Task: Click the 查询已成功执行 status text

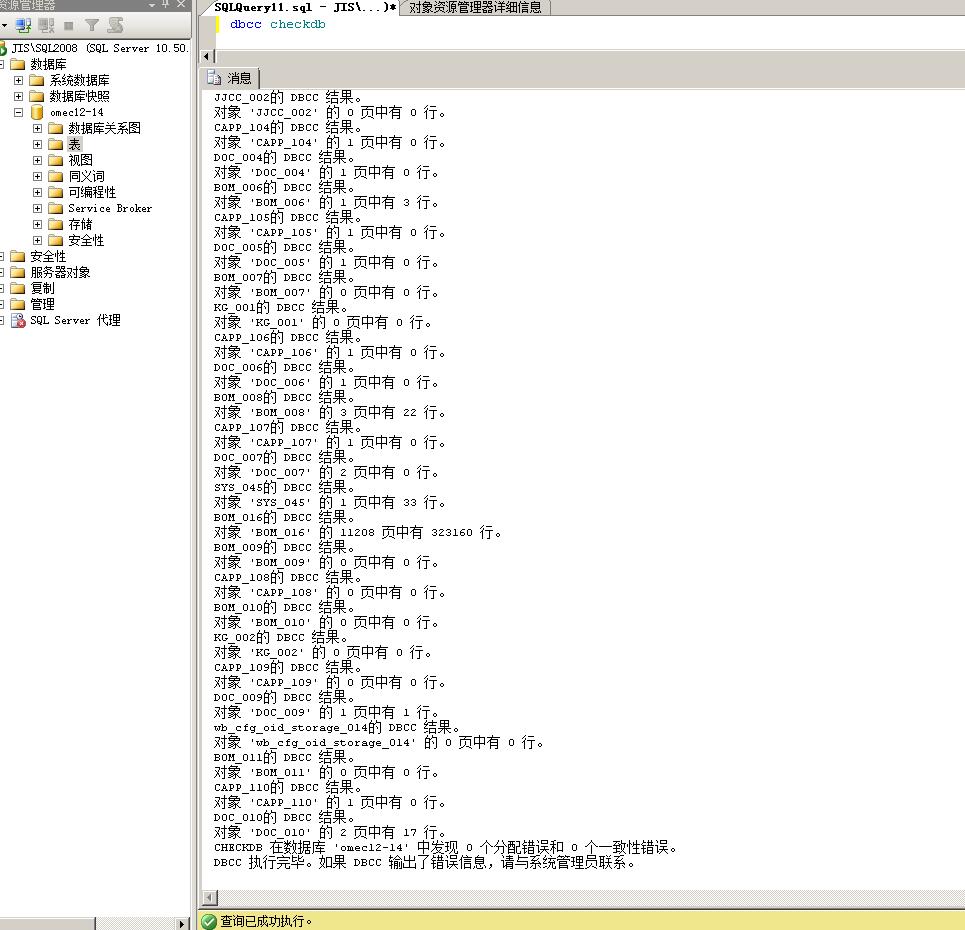Action: pyautogui.click(x=266, y=921)
